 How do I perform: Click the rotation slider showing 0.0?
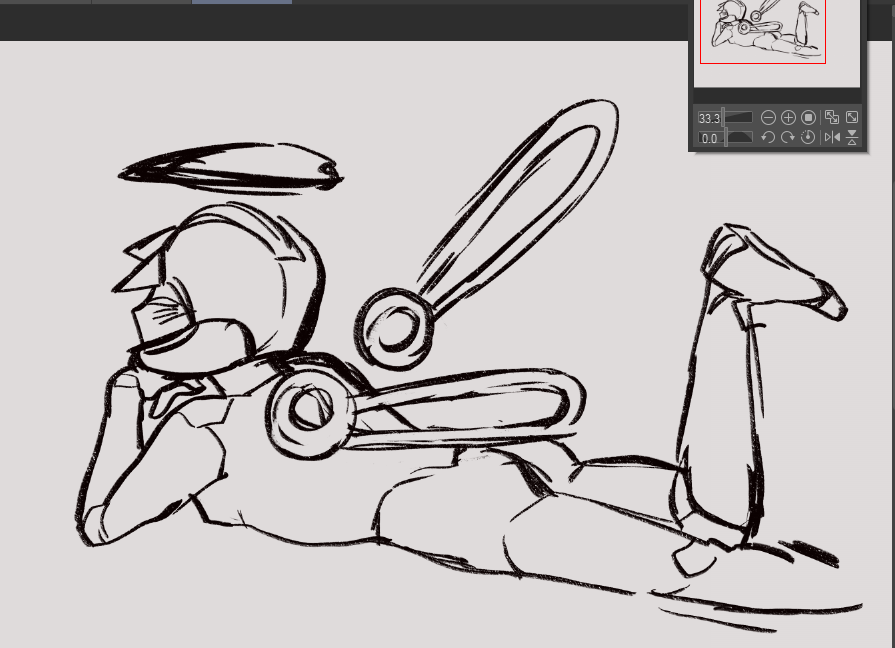(725, 138)
